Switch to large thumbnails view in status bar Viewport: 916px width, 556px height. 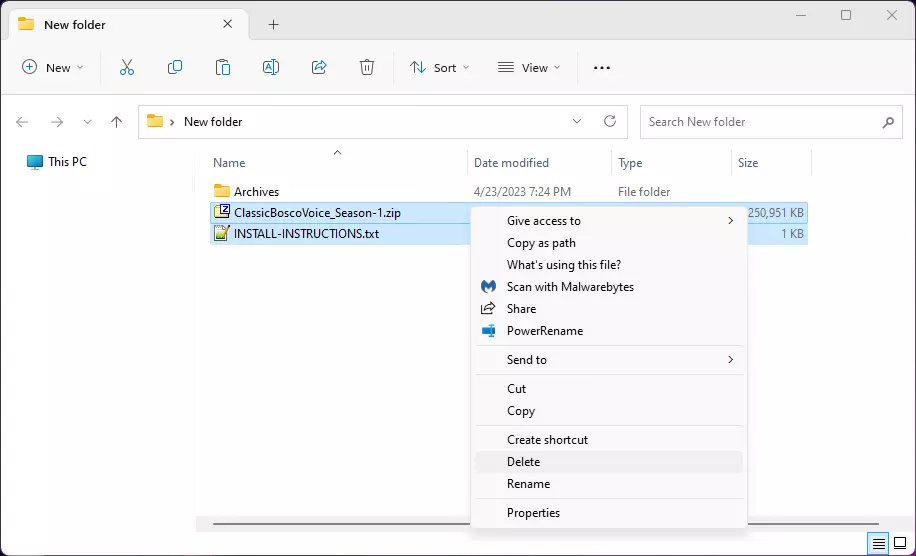(900, 544)
